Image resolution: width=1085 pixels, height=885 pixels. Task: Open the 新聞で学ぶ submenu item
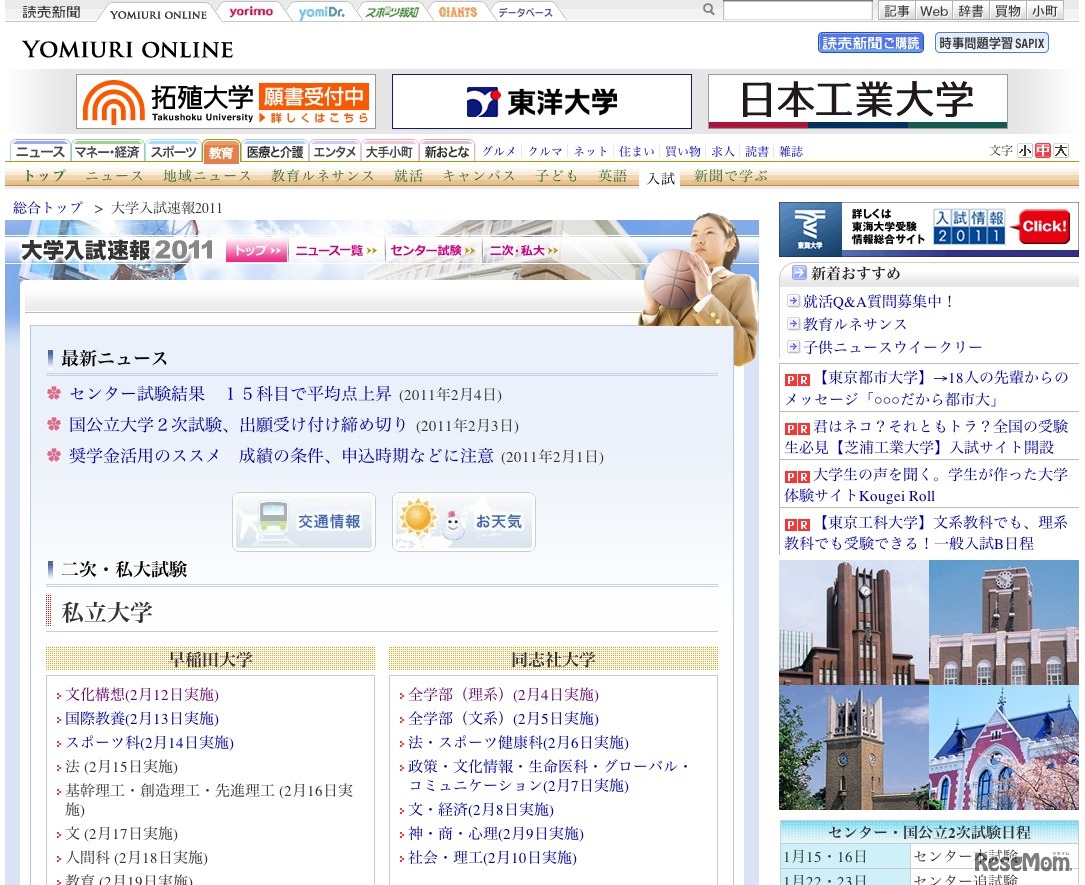click(731, 176)
